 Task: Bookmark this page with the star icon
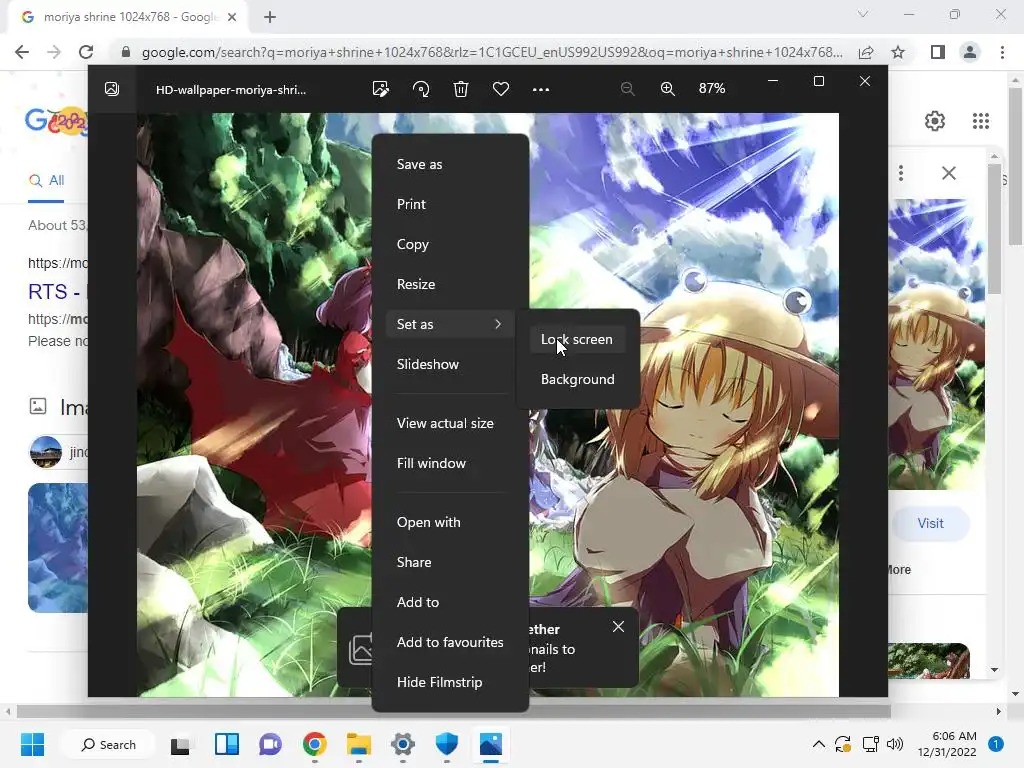coord(899,52)
